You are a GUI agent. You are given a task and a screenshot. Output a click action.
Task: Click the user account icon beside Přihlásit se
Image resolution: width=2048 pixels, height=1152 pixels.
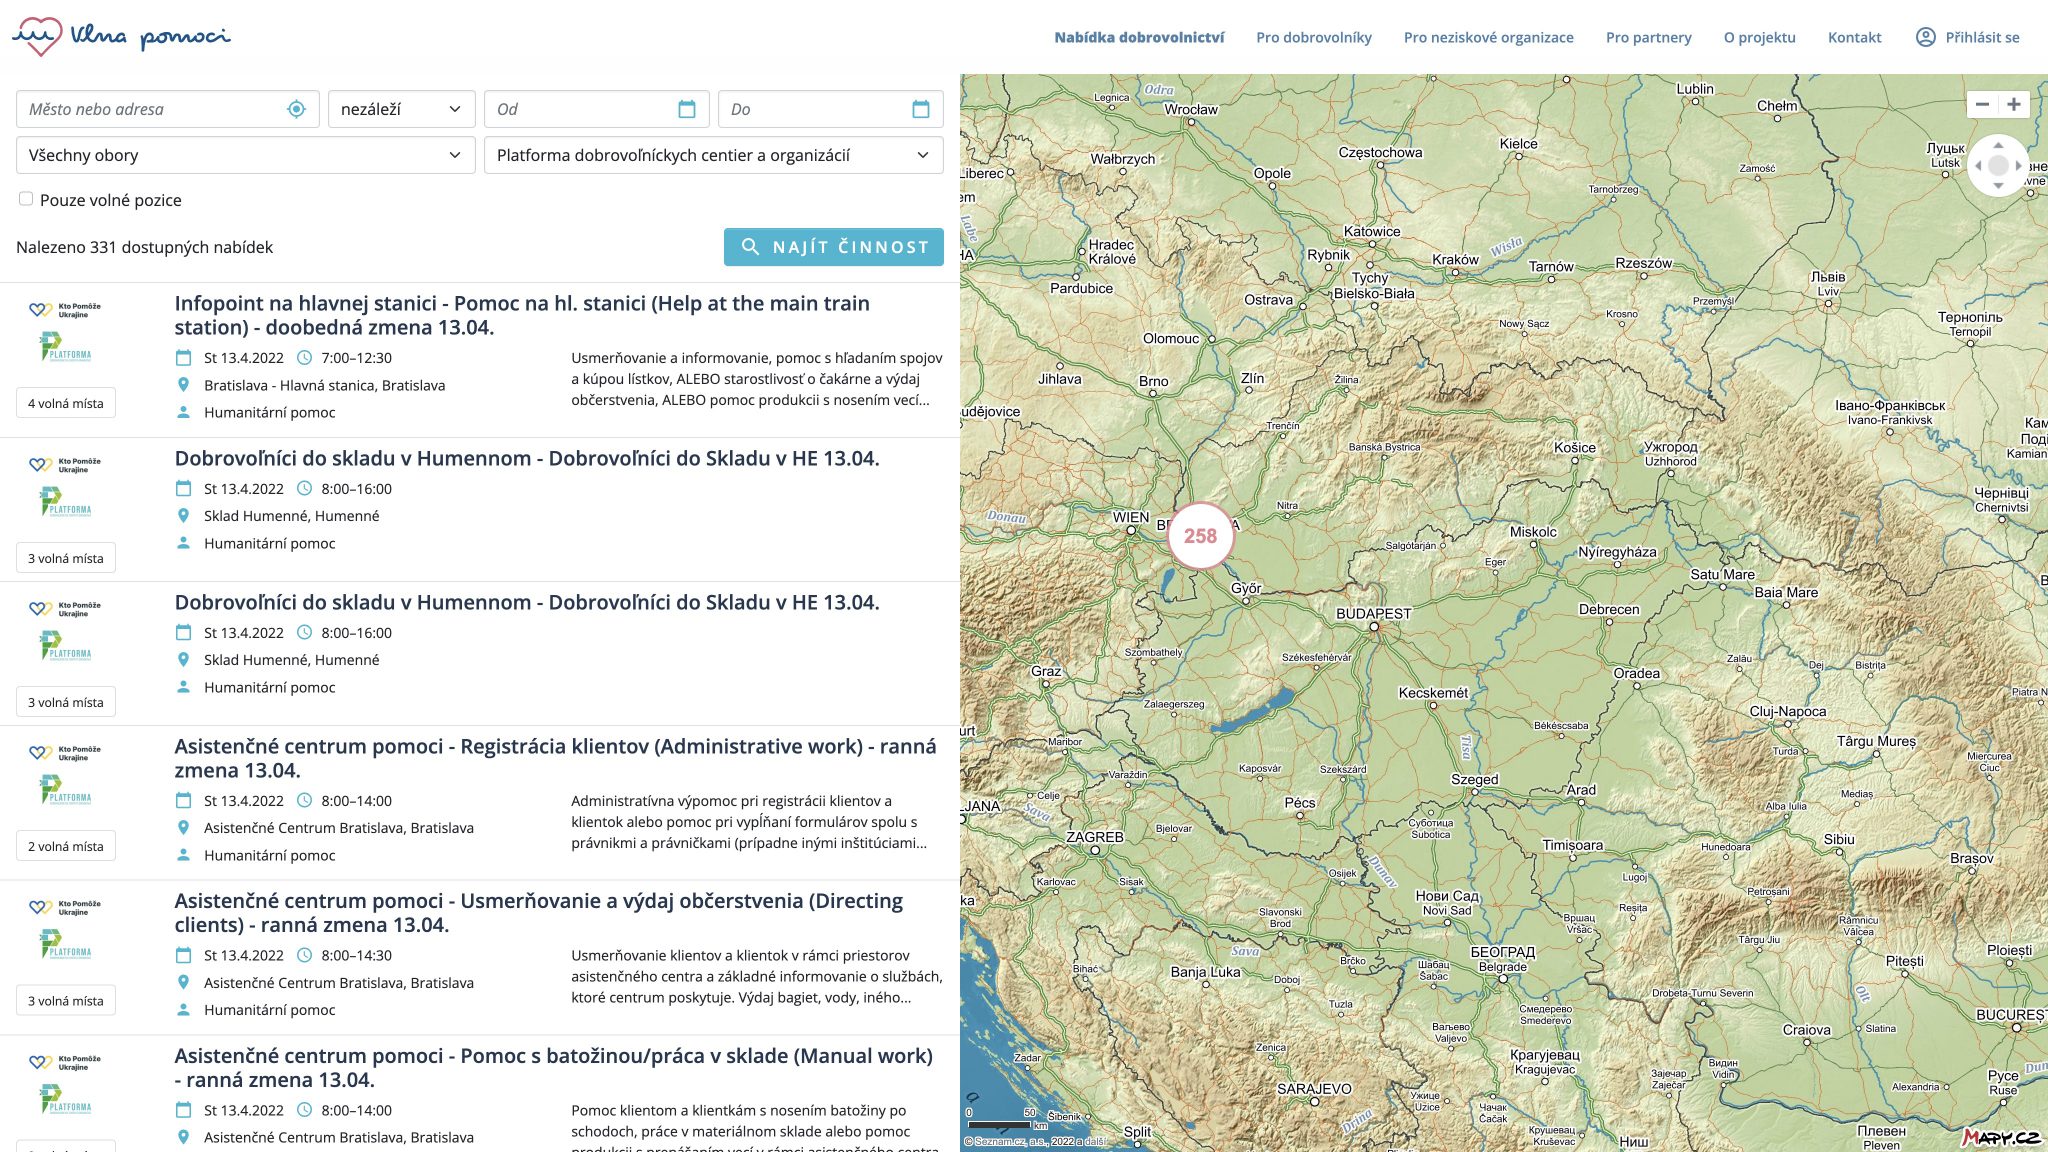pos(1925,37)
